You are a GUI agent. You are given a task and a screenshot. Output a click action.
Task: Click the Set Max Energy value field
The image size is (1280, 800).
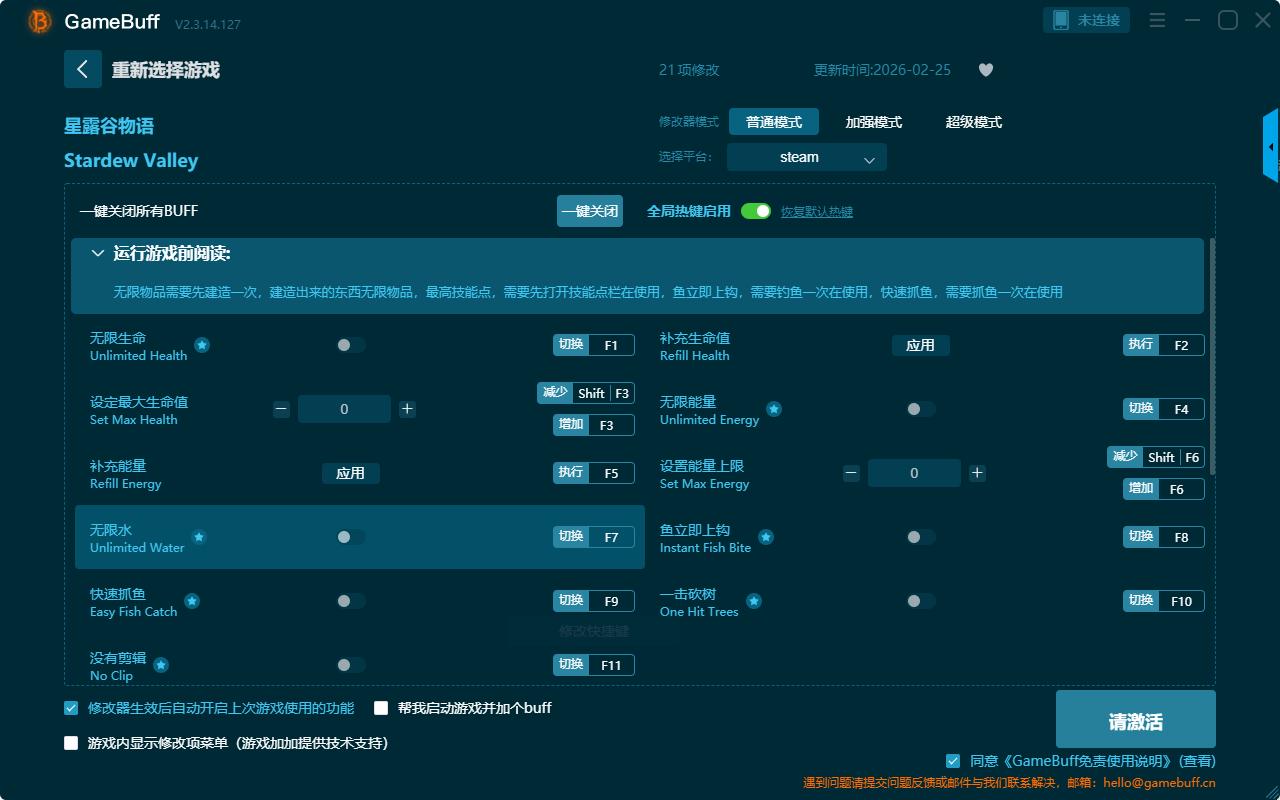914,473
